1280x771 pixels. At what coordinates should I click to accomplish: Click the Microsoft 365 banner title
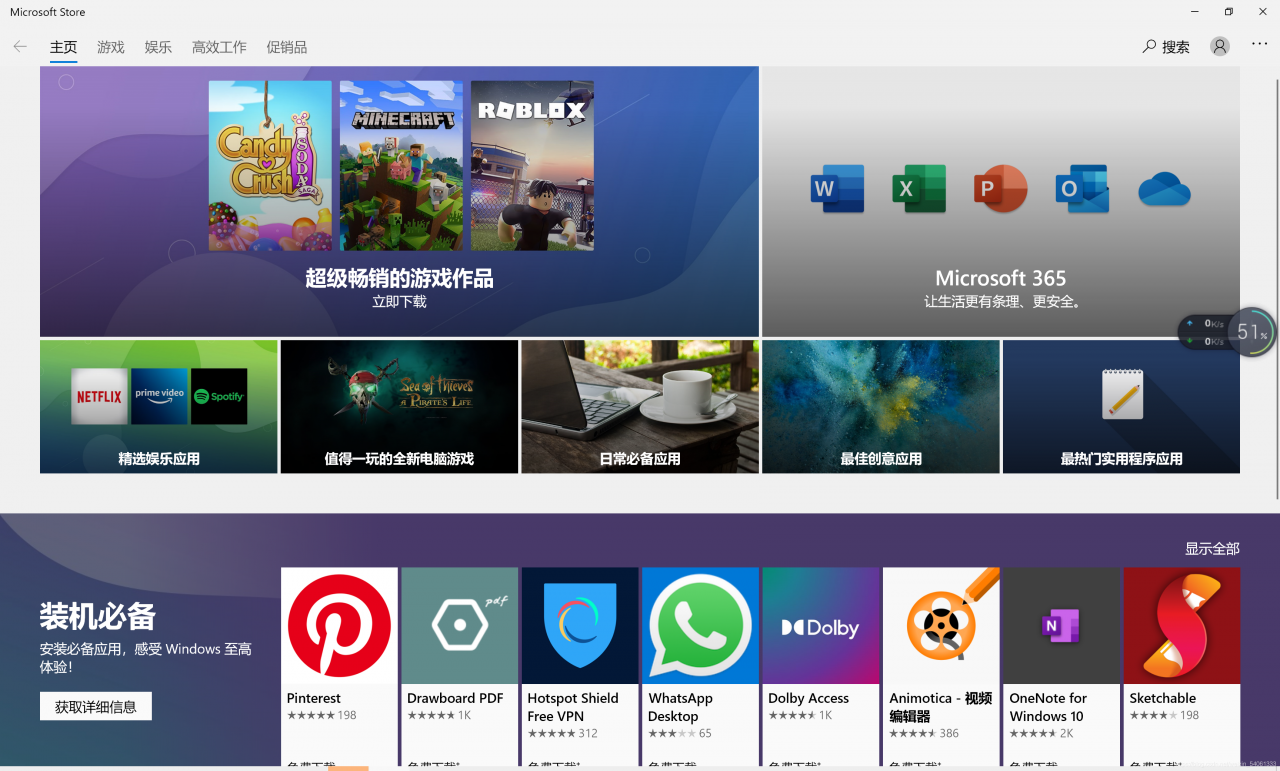point(1000,278)
